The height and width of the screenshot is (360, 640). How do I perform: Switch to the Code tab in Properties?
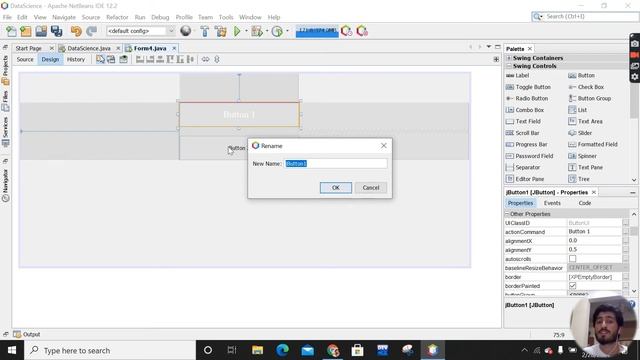[585, 203]
